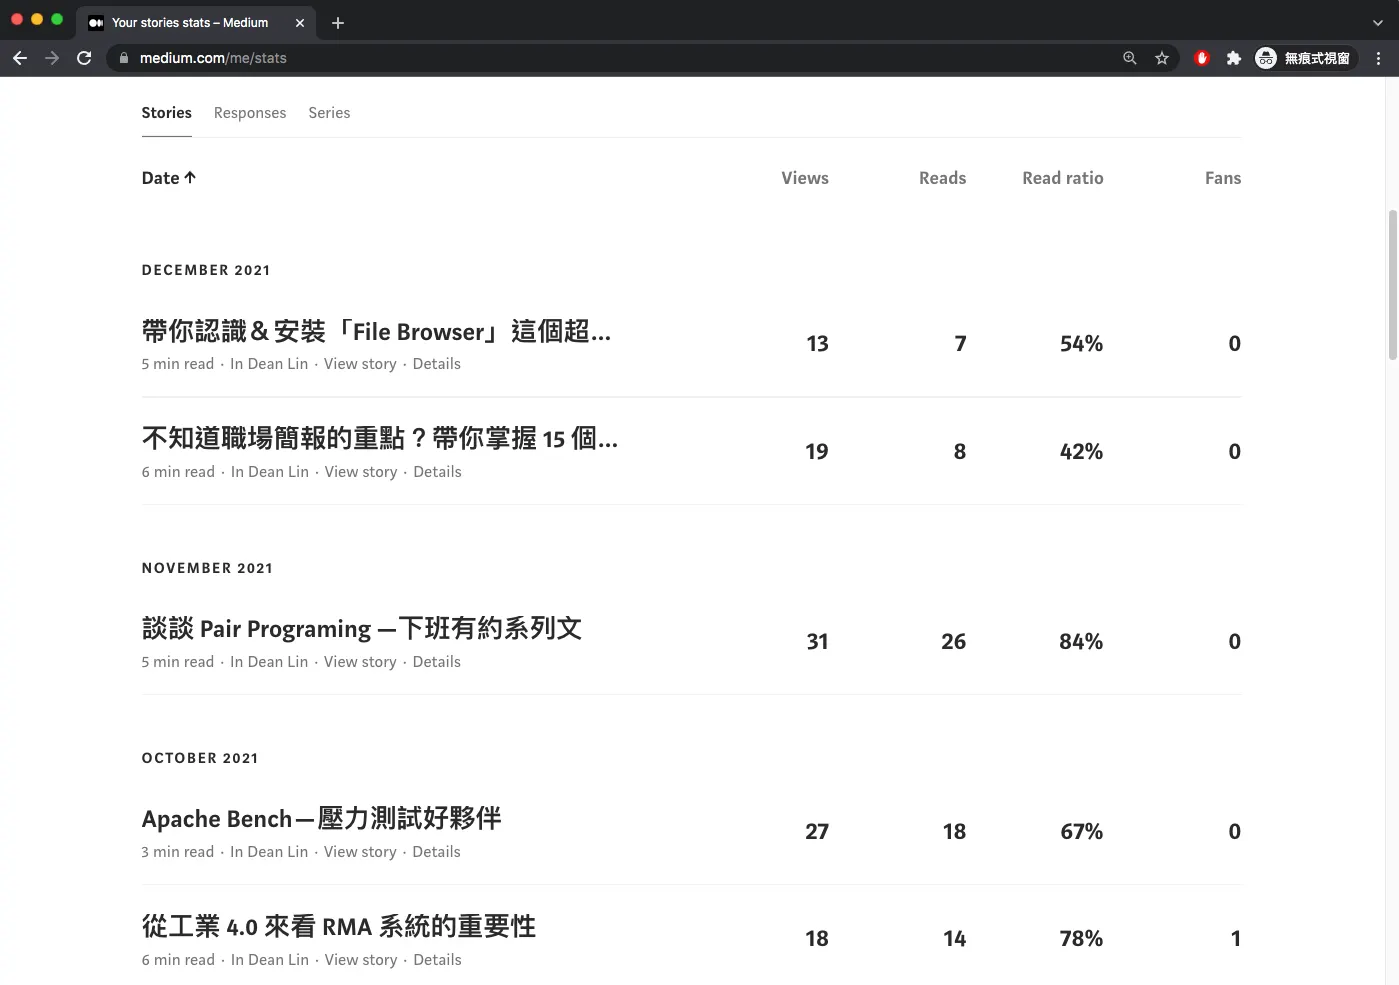Sort stories by Views

point(805,178)
